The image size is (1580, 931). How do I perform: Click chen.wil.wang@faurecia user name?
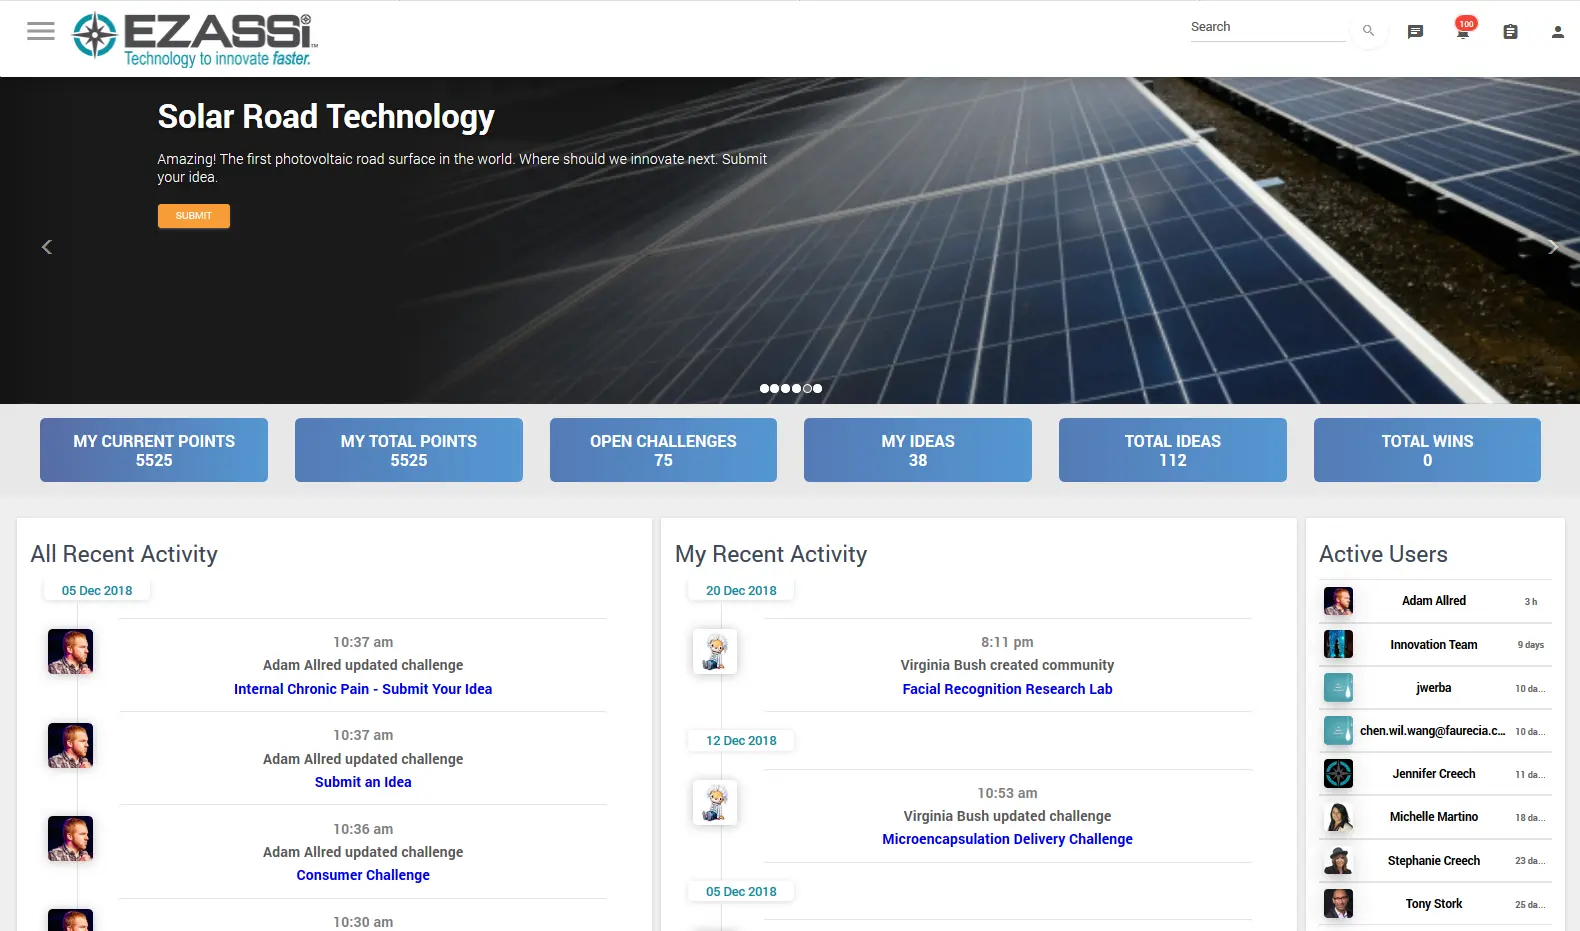[1433, 731]
